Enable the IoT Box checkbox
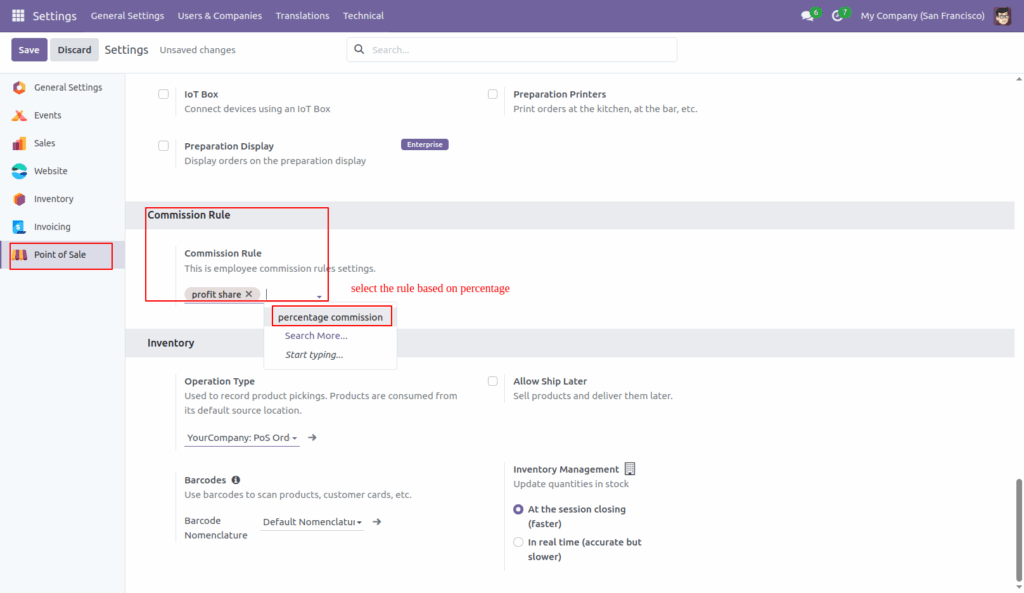1024x593 pixels. [163, 93]
